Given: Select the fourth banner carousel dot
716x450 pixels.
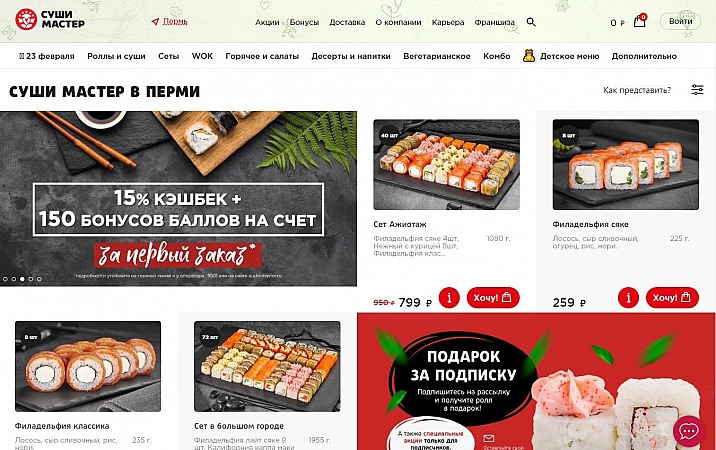Looking at the screenshot, I should pos(31,279).
